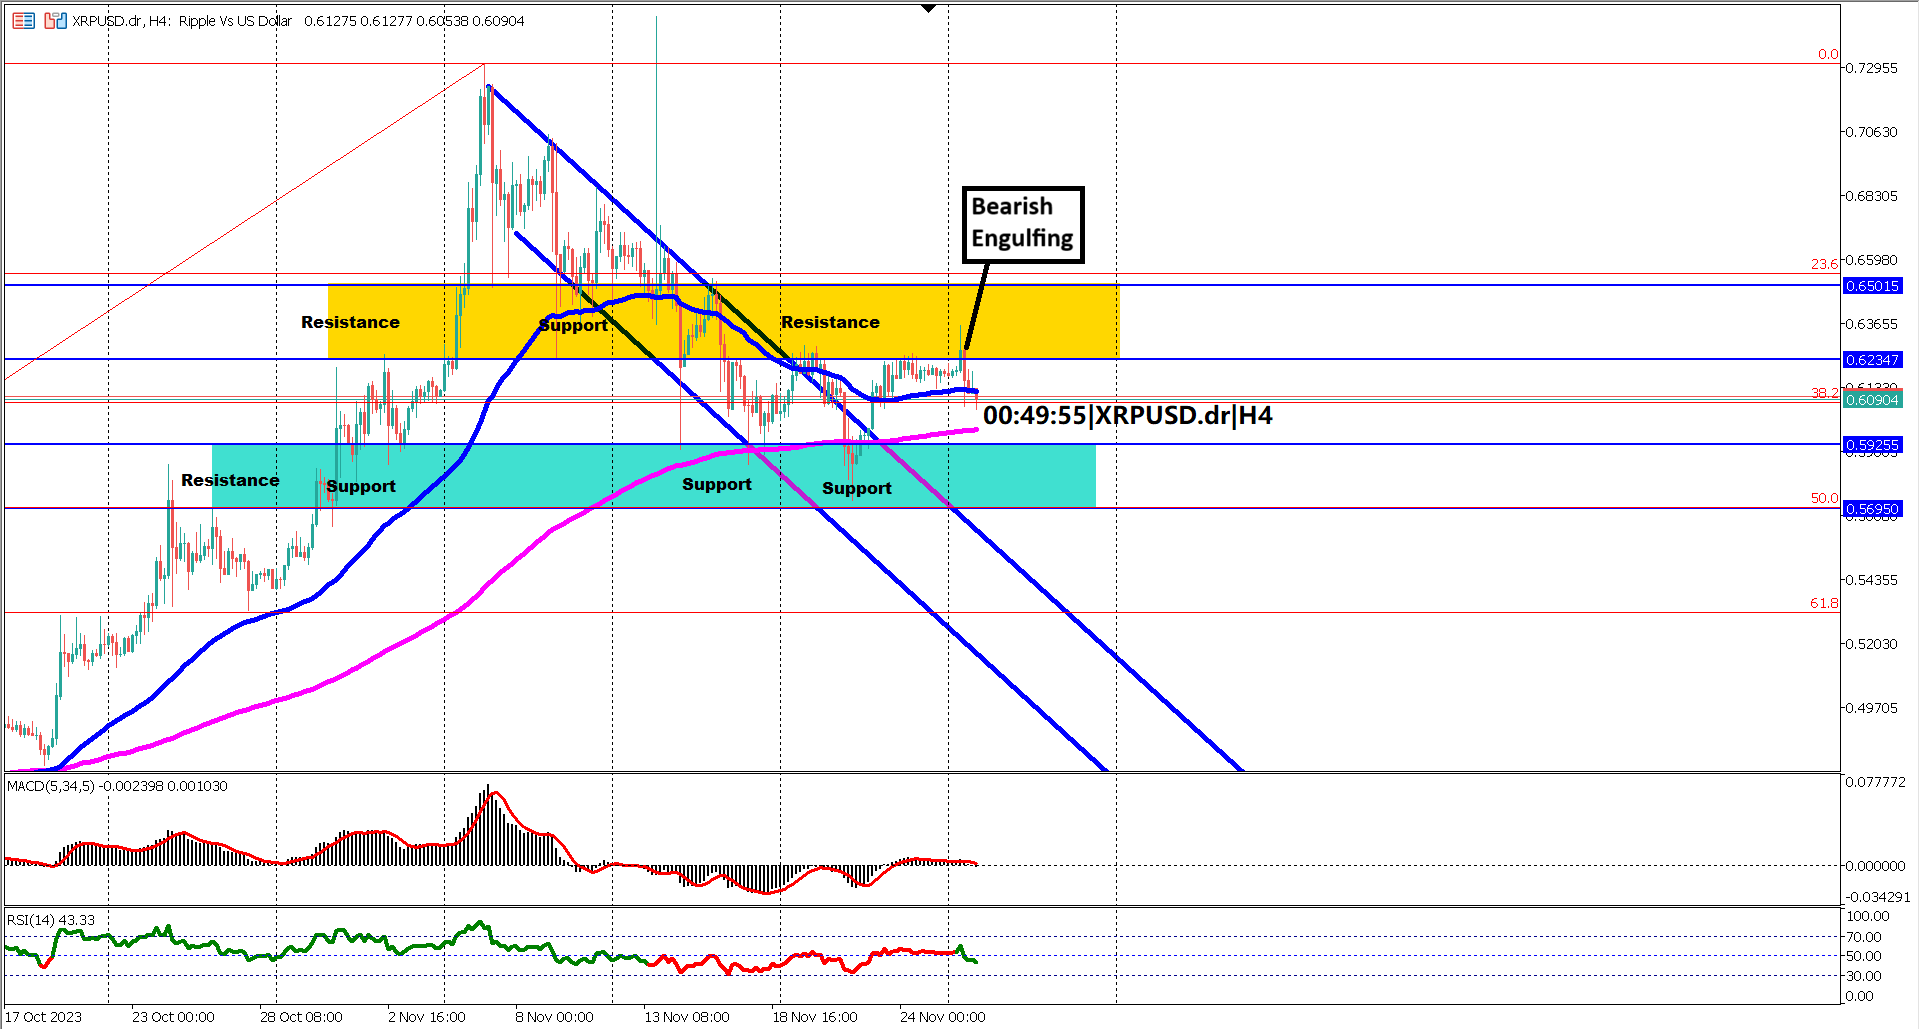
Task: Click the OHLC data window icon
Action: [x=22, y=20]
